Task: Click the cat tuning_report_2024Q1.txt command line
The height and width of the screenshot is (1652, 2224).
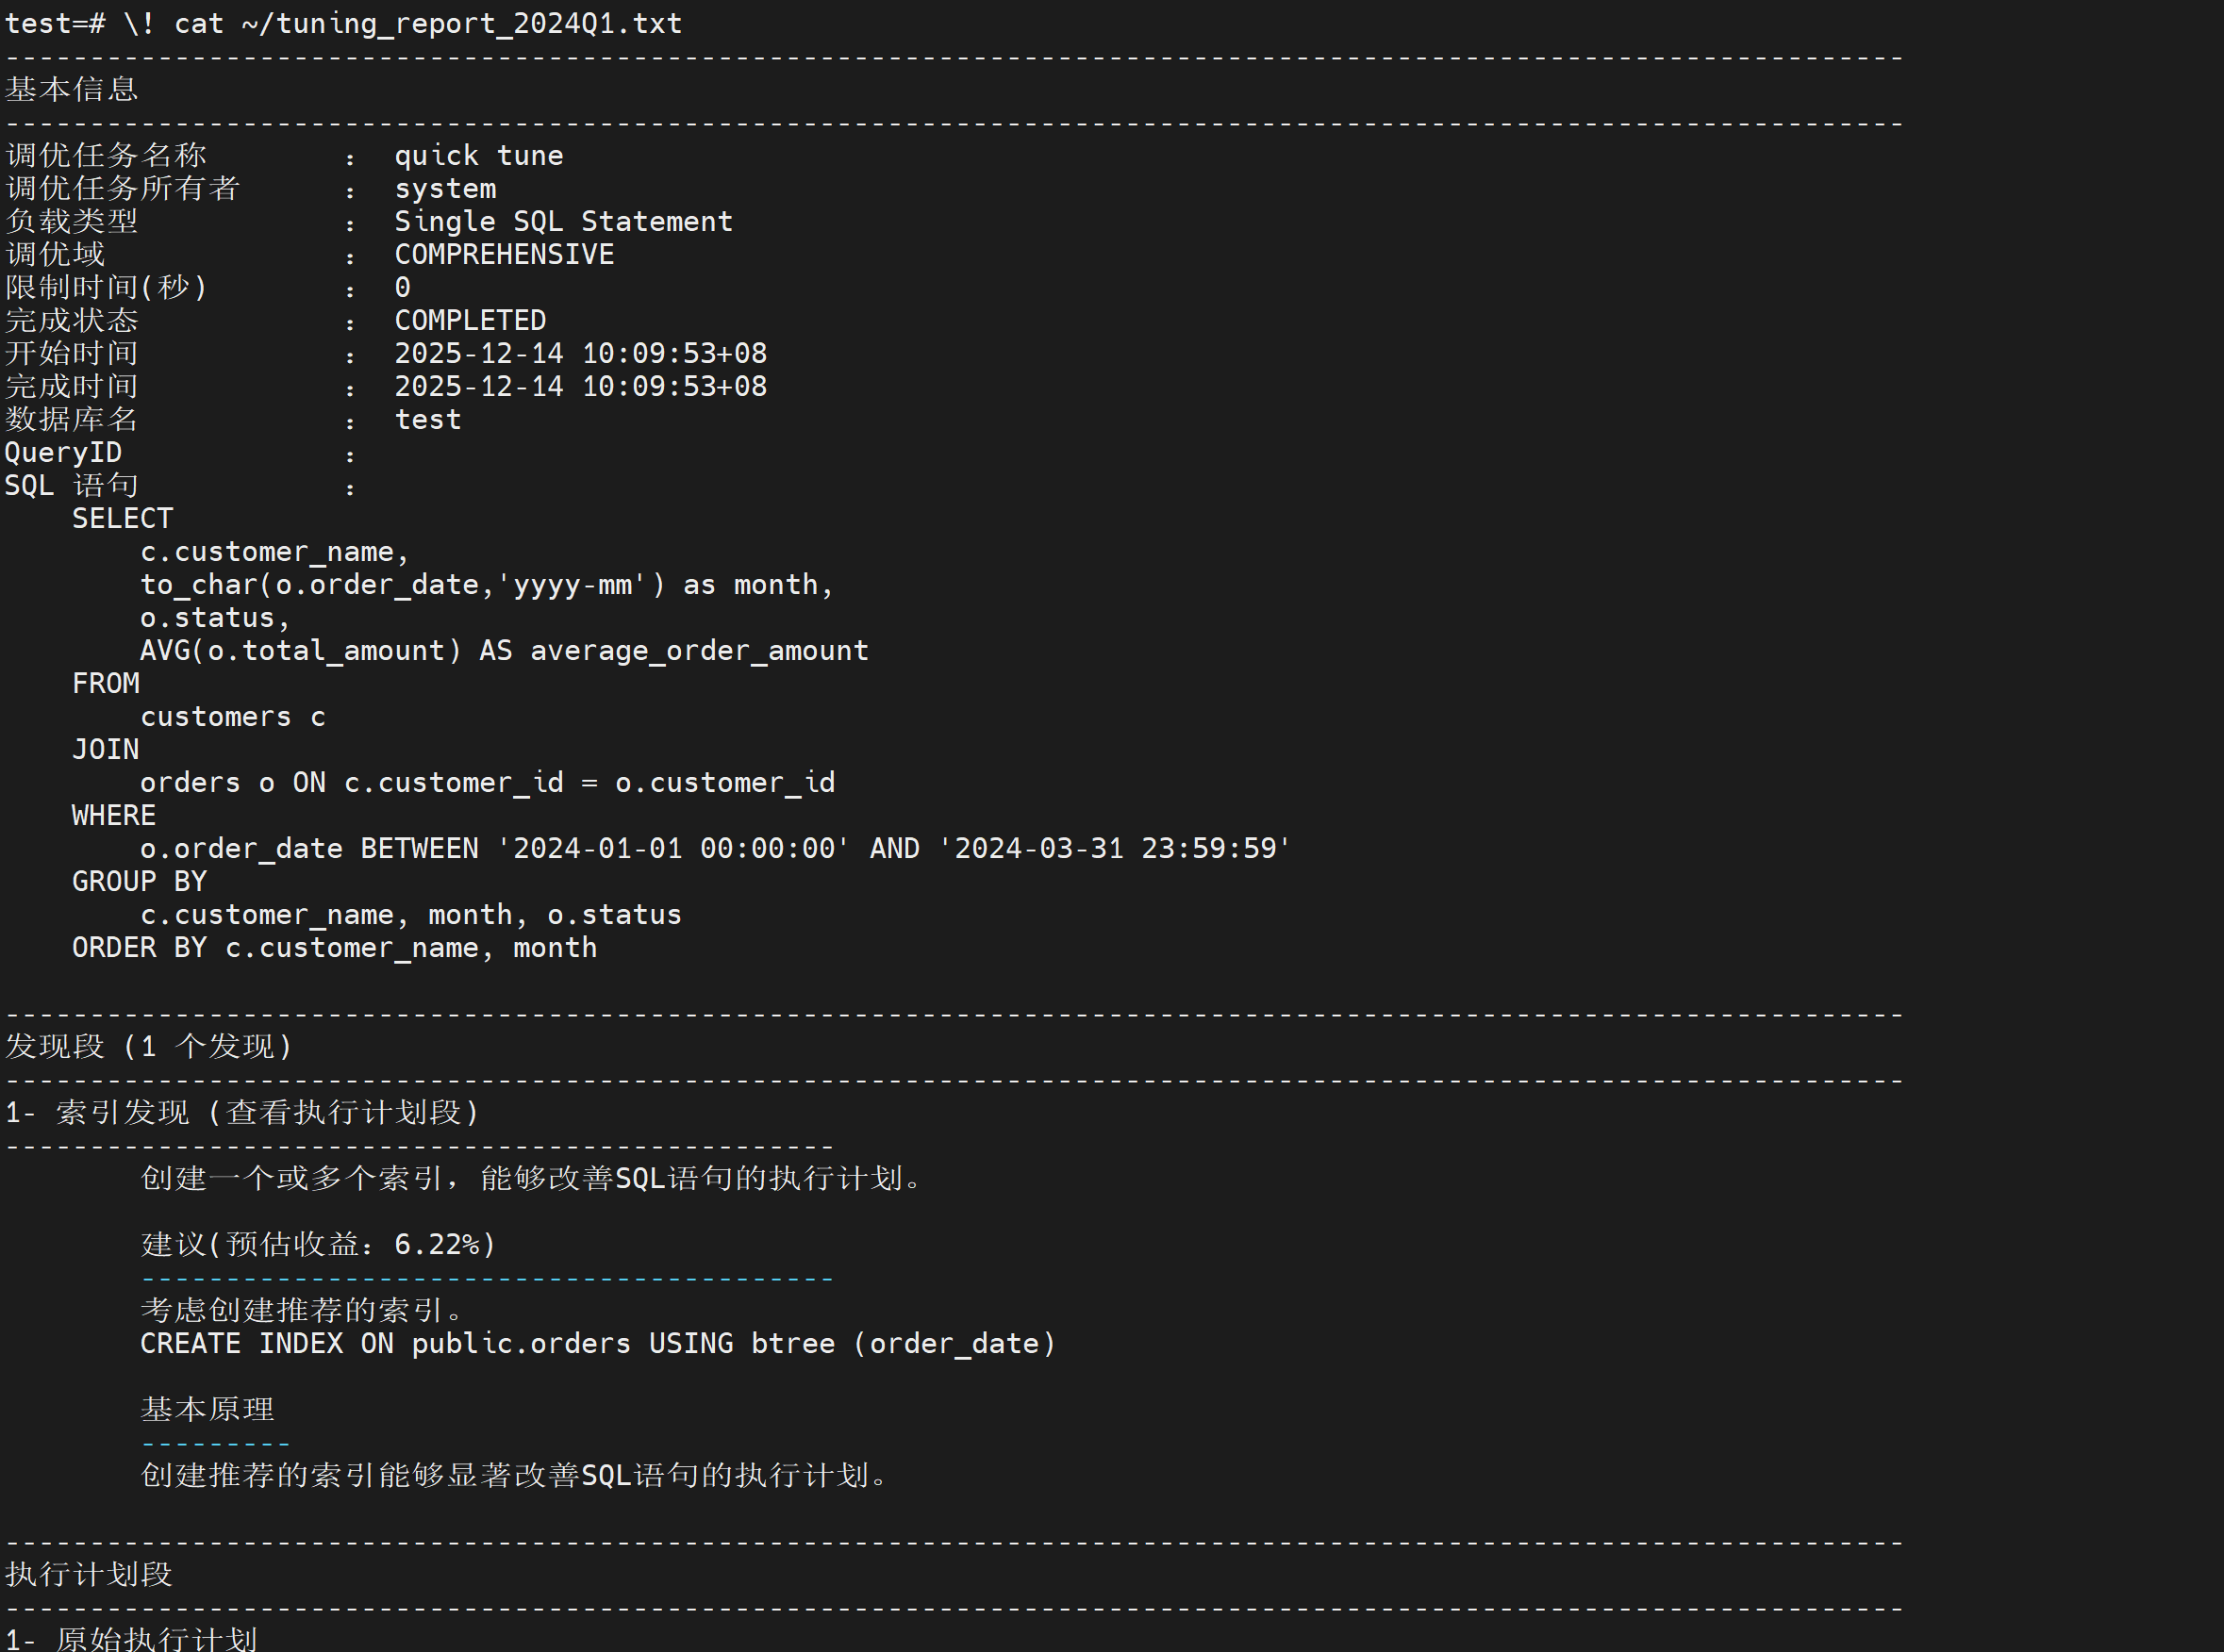Action: pyautogui.click(x=343, y=23)
